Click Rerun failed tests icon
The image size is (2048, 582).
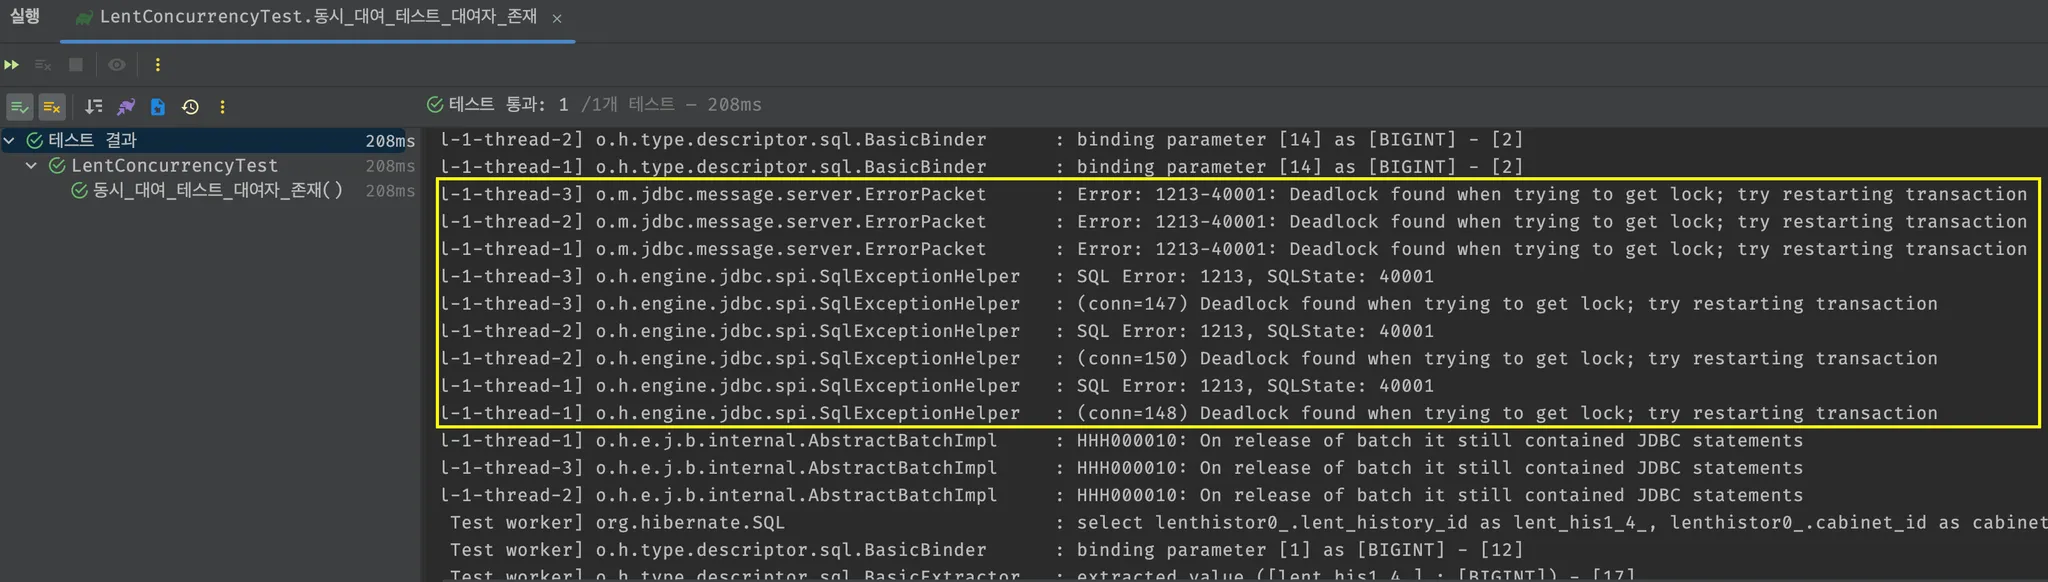(x=43, y=65)
